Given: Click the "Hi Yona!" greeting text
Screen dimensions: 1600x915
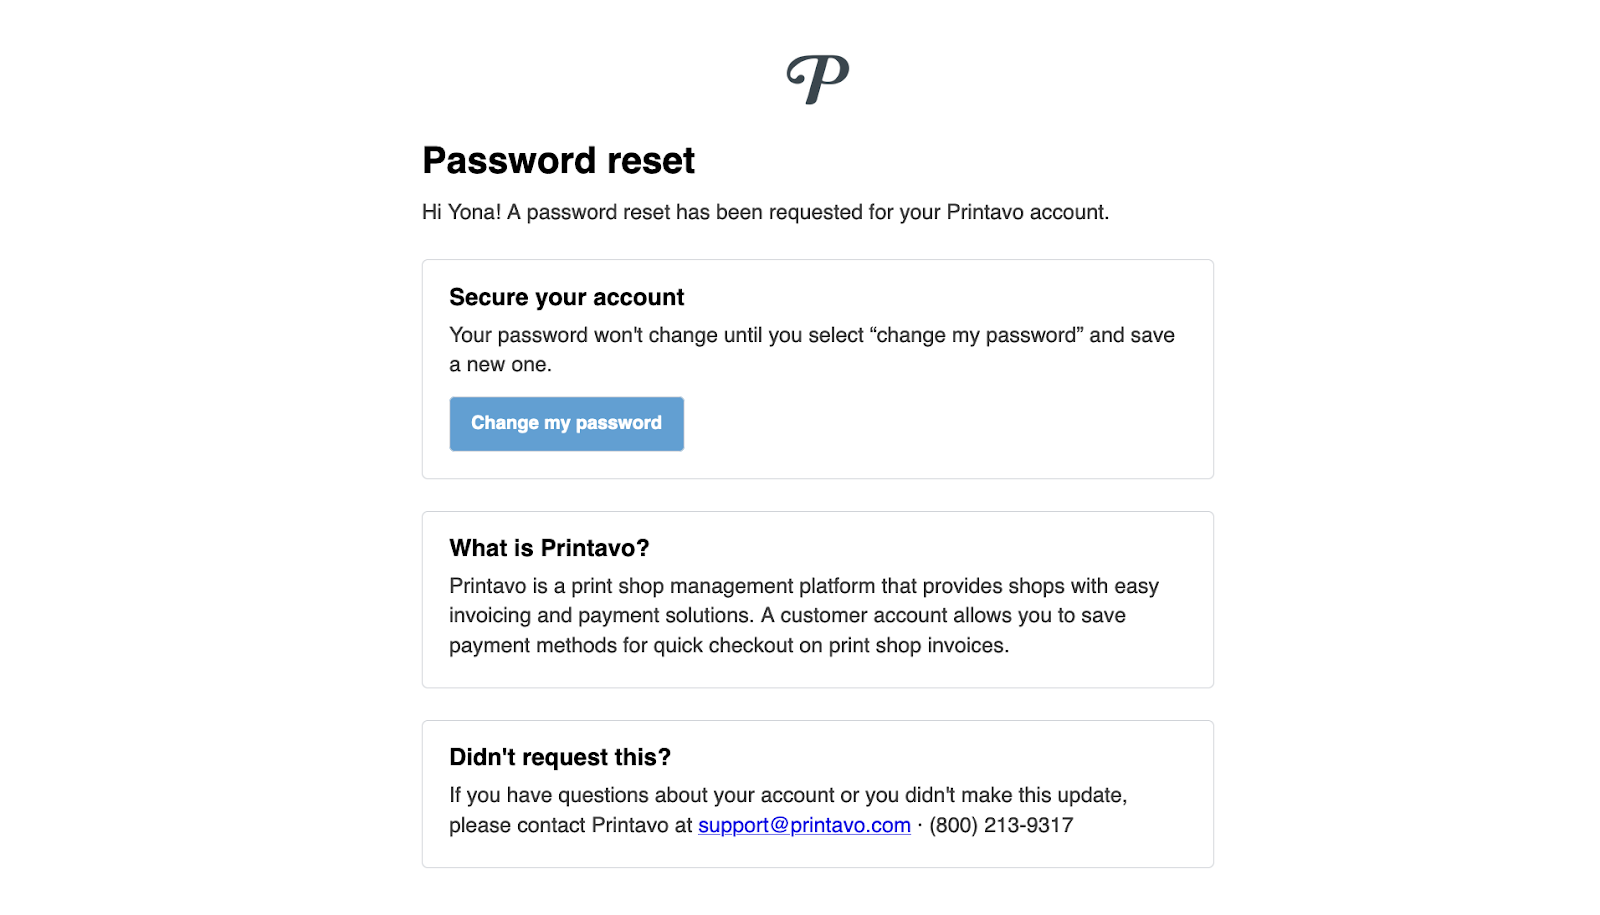Looking at the screenshot, I should (x=461, y=212).
